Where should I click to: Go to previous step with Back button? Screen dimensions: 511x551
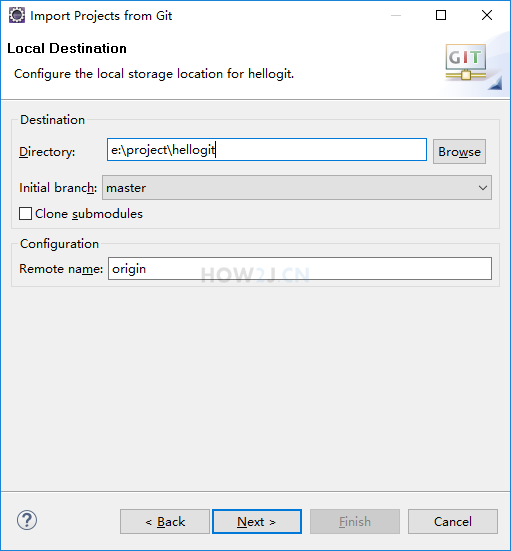(x=165, y=521)
